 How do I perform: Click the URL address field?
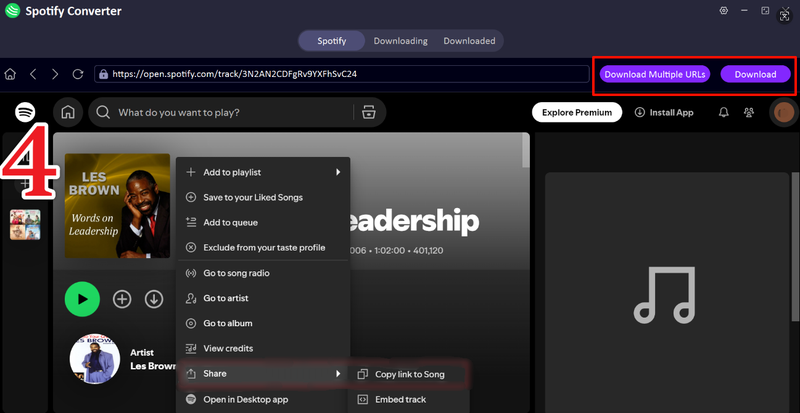(342, 74)
